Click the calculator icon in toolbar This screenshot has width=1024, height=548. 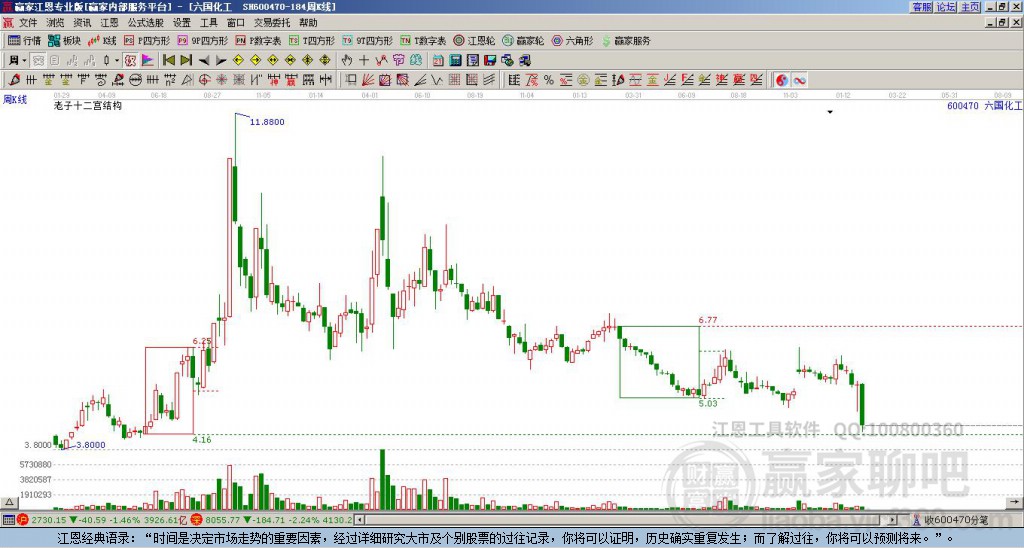point(455,61)
